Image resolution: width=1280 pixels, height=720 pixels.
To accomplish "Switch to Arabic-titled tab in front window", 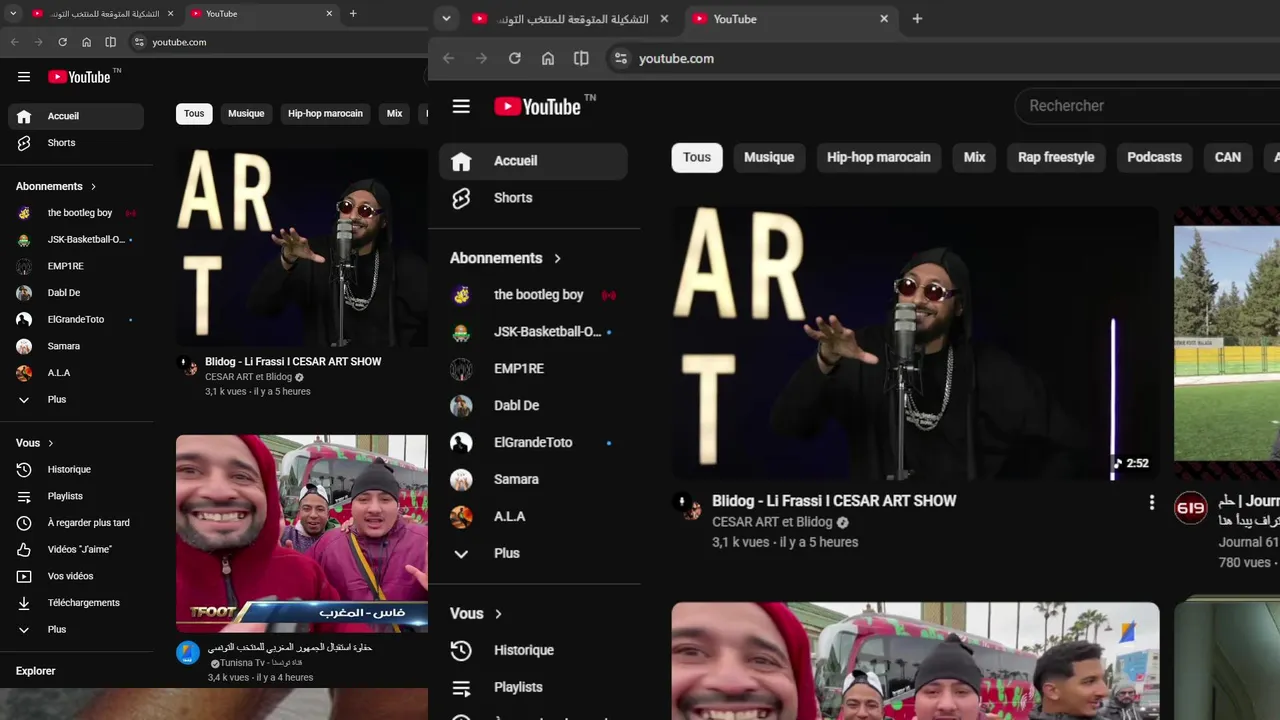I will 570,19.
